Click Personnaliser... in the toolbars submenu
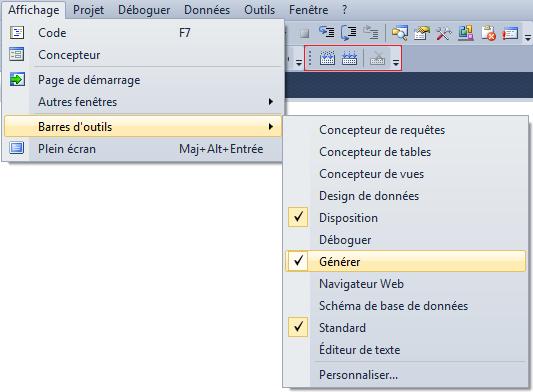 click(x=405, y=375)
